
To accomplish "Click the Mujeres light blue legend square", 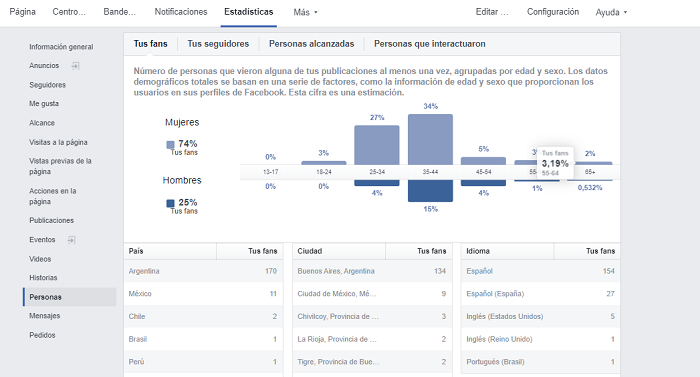I will (x=170, y=144).
